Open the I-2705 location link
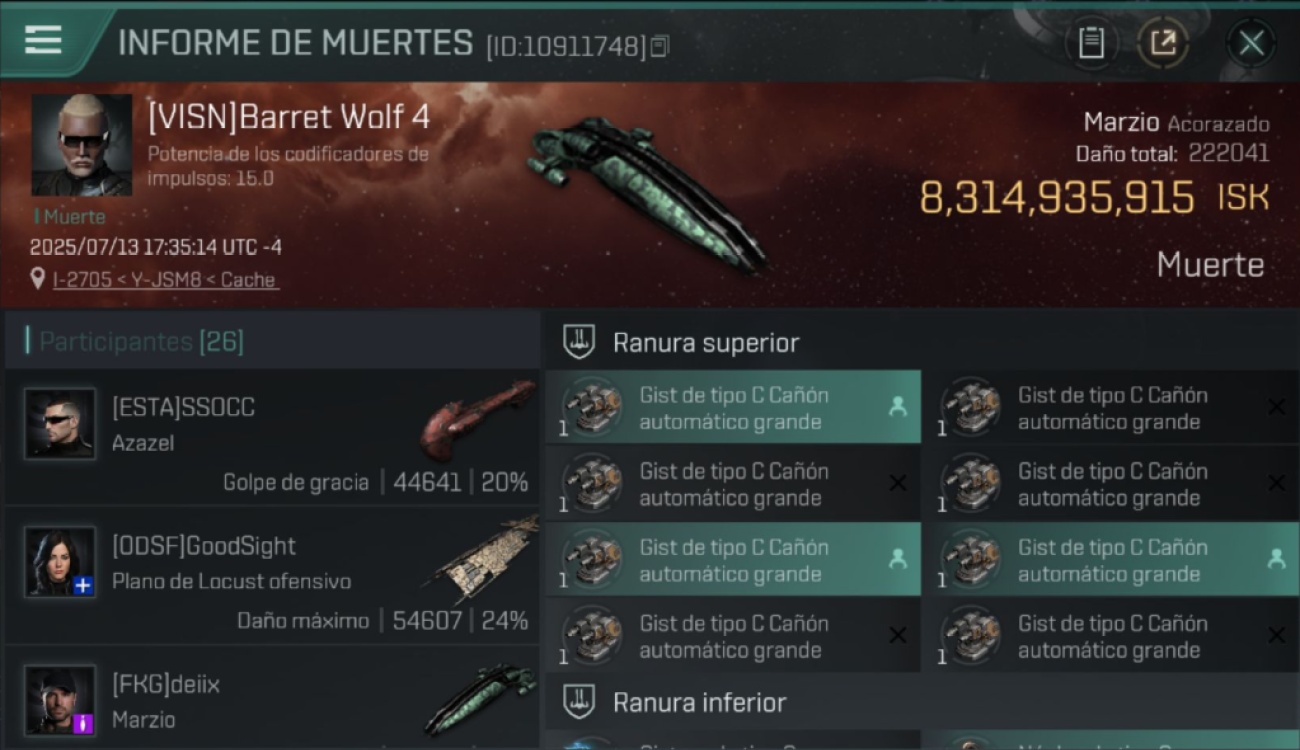 point(165,280)
